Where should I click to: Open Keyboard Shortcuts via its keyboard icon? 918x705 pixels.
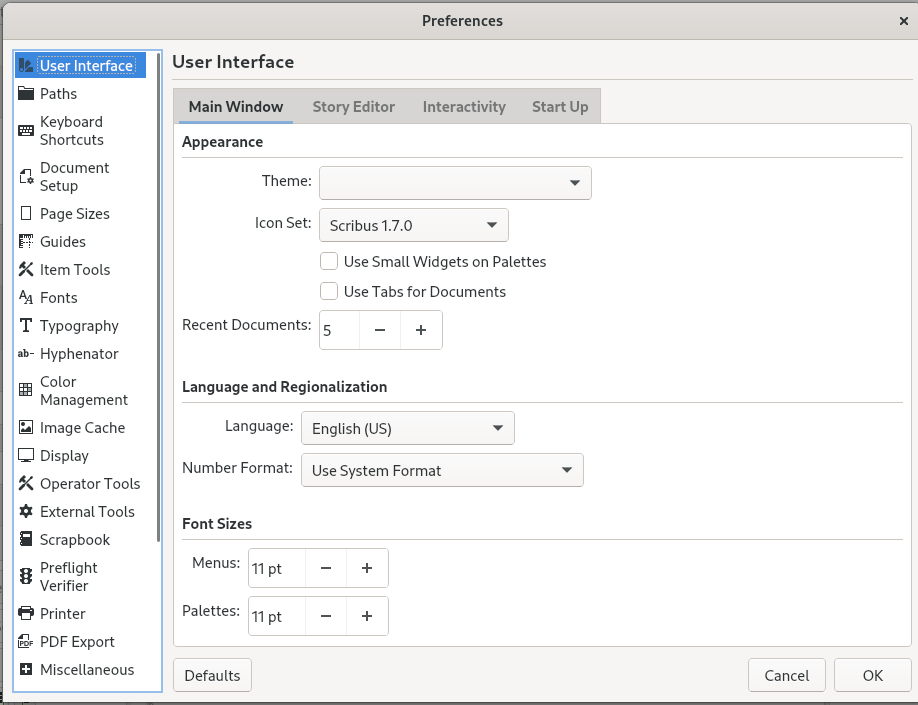coord(26,131)
